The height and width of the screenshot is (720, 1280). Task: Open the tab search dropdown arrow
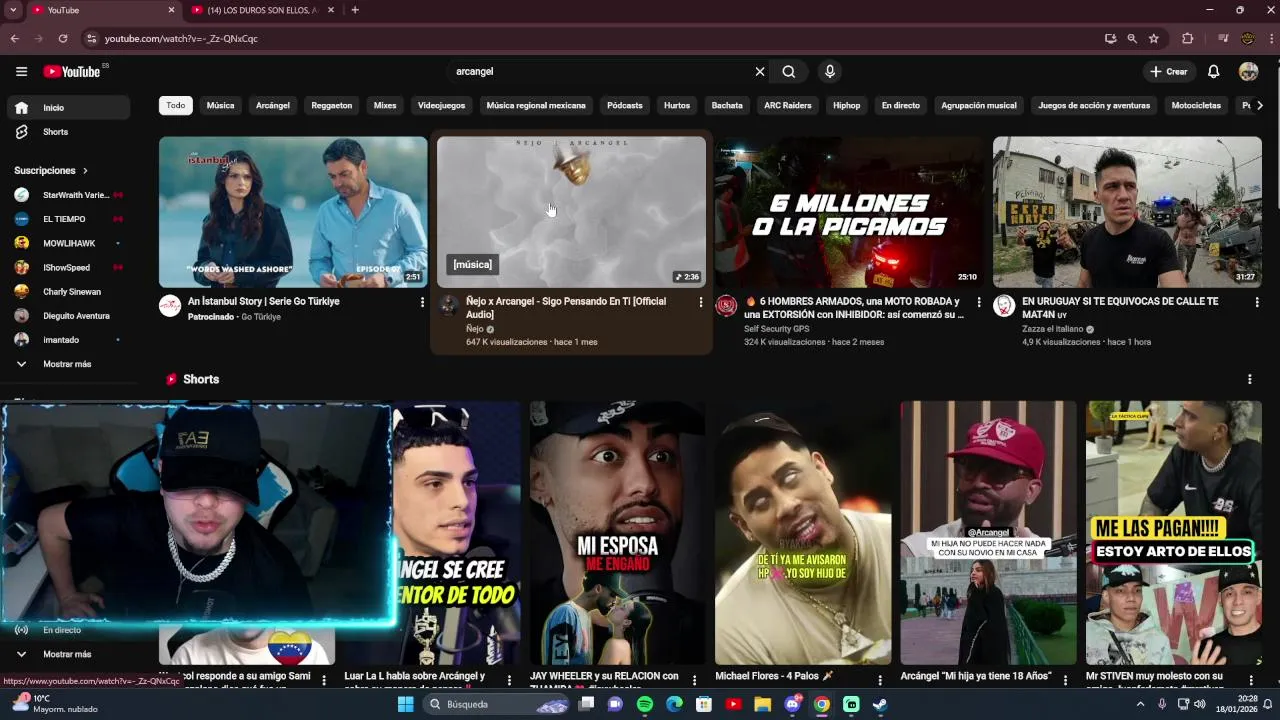[x=13, y=10]
